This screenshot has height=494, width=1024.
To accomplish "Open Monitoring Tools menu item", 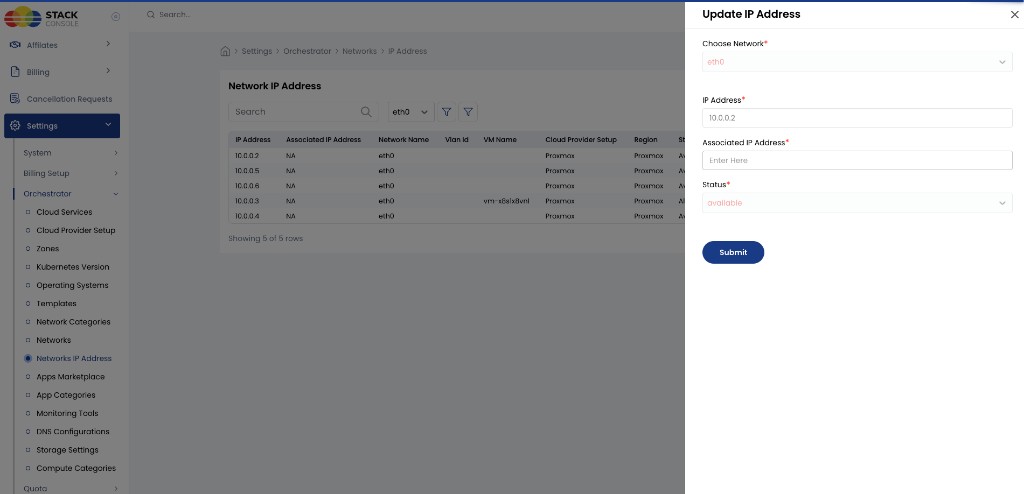I will [67, 413].
